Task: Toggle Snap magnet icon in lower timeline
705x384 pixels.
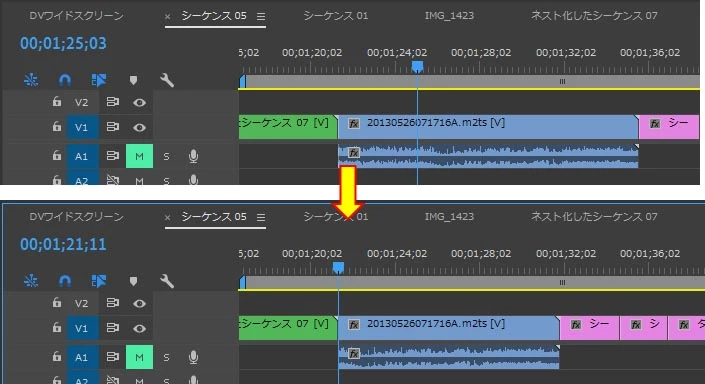Action: click(x=65, y=281)
